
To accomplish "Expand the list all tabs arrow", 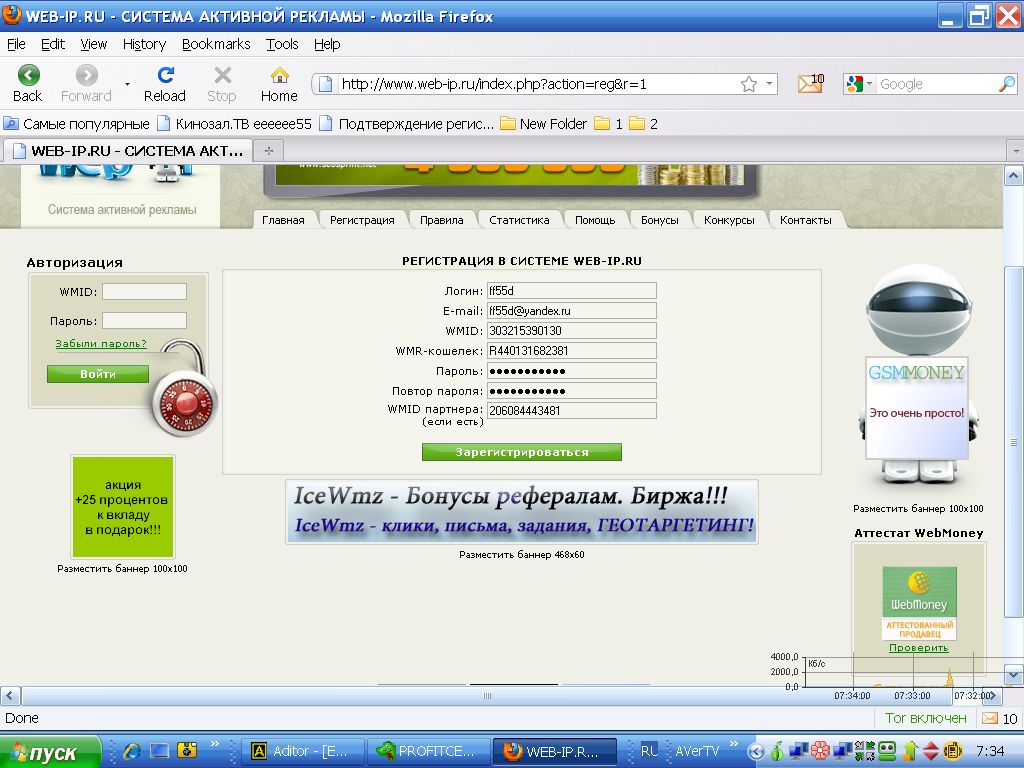I will 1014,151.
